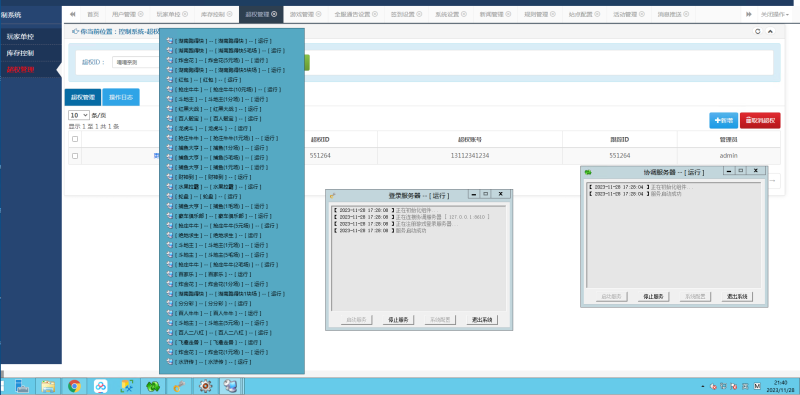The image size is (800, 395).
Task: Click the red 取消超权 button
Action: pyautogui.click(x=760, y=121)
